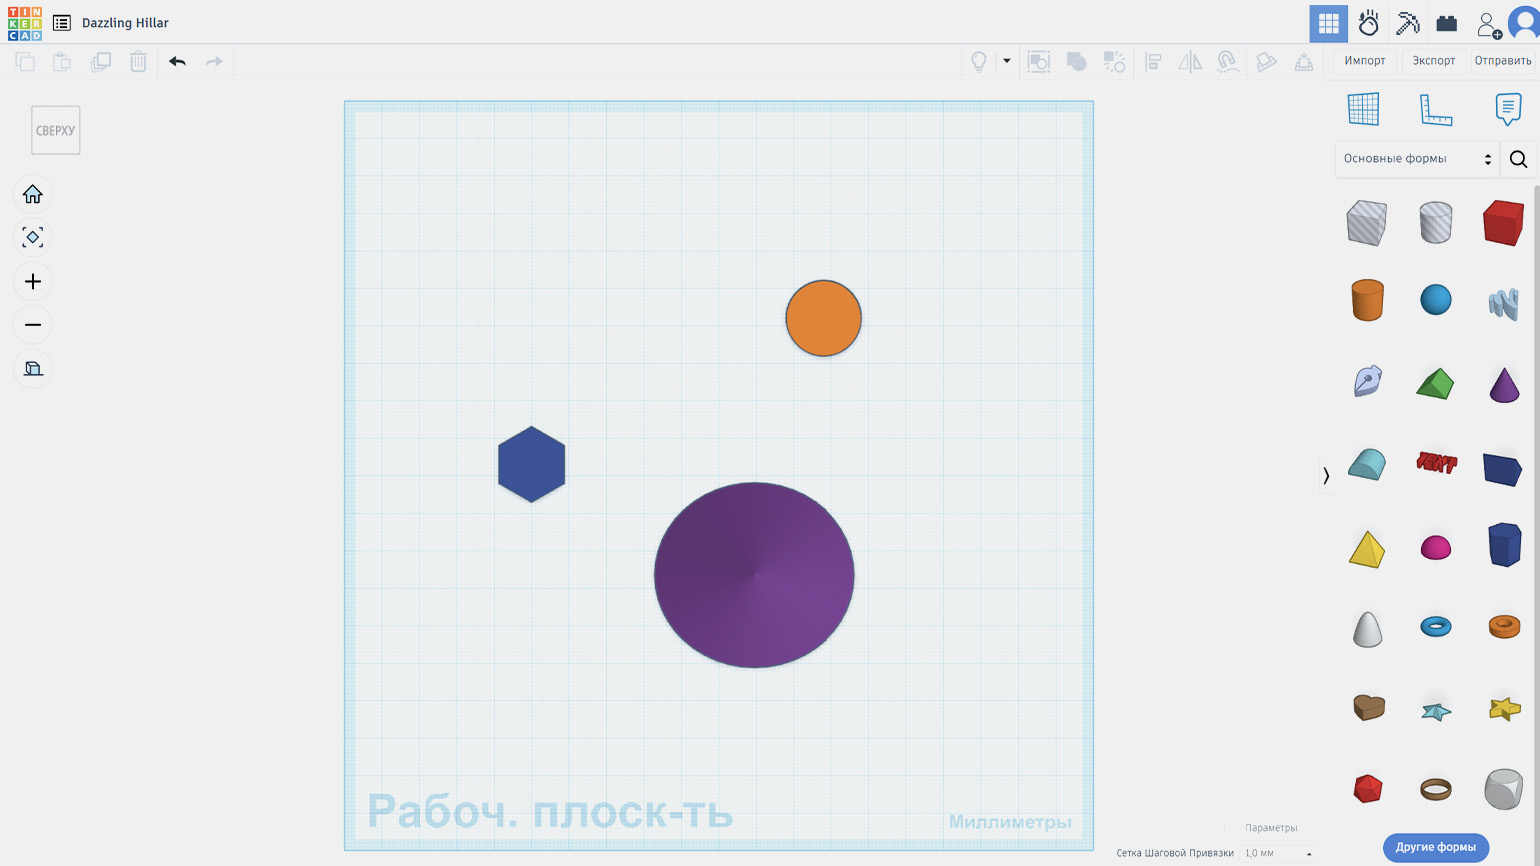Switch to 3D design view mode
The height and width of the screenshot is (866, 1540).
tap(1328, 23)
